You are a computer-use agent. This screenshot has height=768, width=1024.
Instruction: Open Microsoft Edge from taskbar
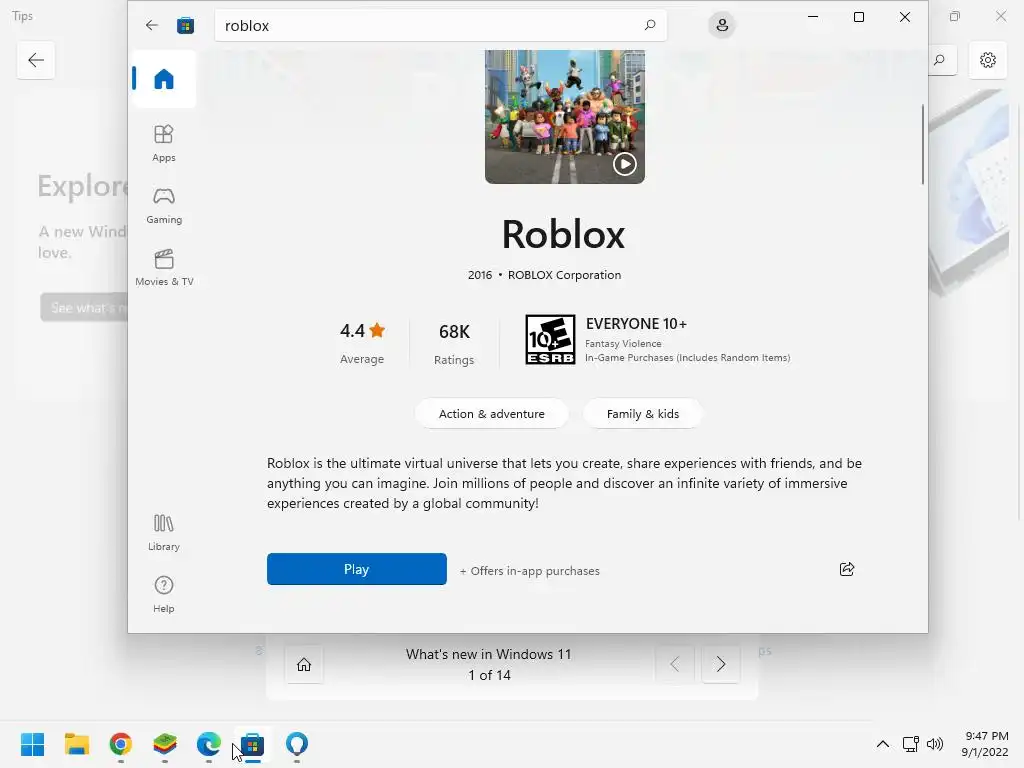[x=208, y=744]
